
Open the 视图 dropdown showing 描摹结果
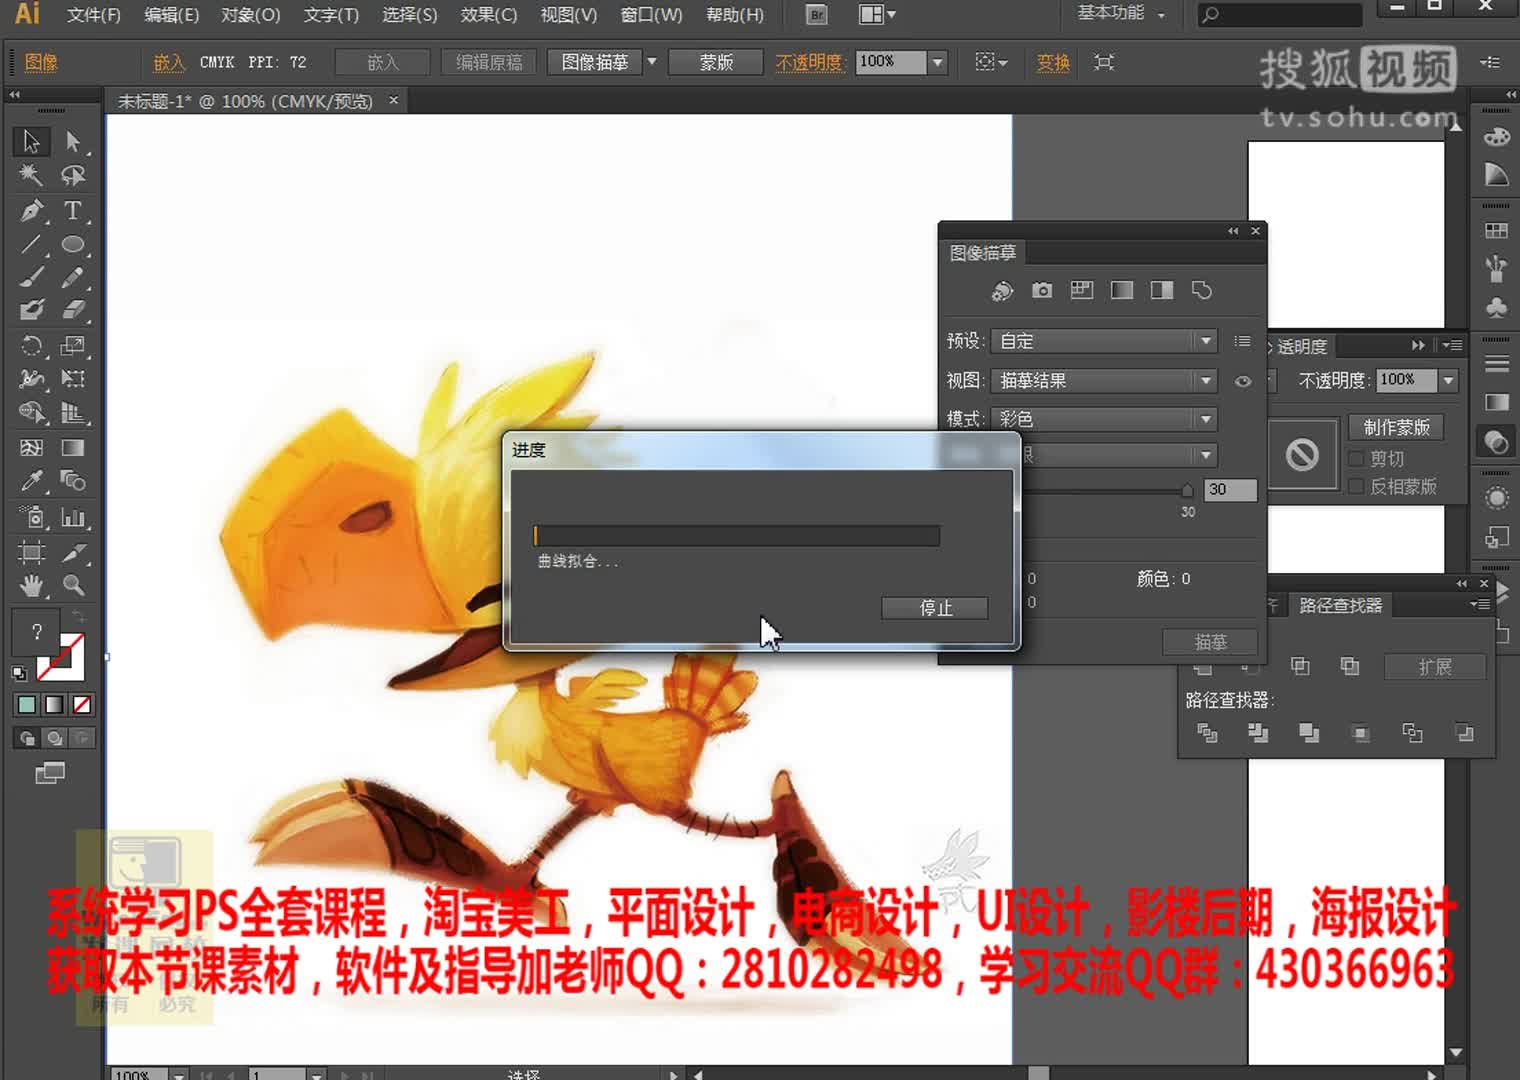pos(1104,381)
